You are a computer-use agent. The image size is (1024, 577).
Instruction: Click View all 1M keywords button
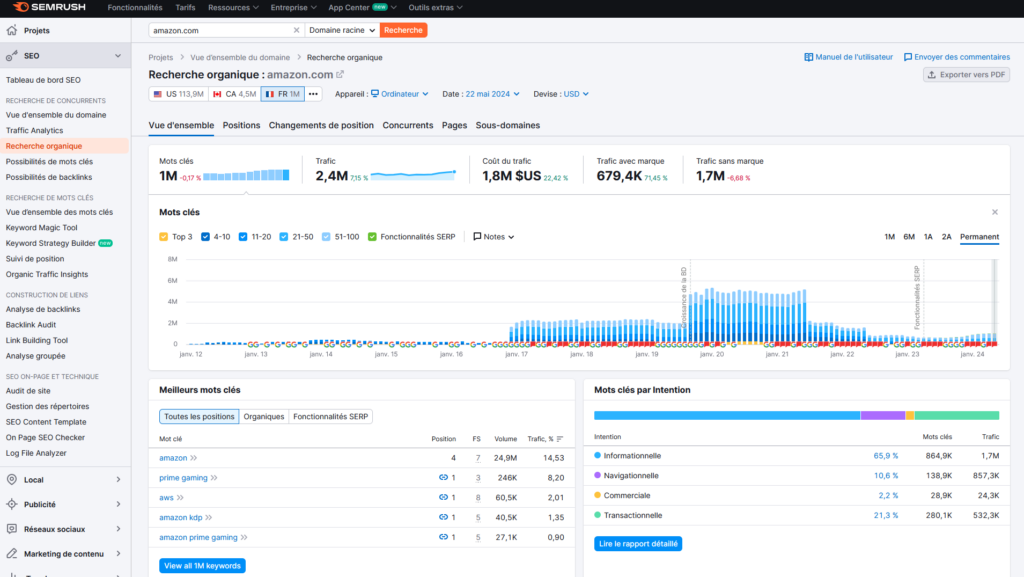coord(202,566)
